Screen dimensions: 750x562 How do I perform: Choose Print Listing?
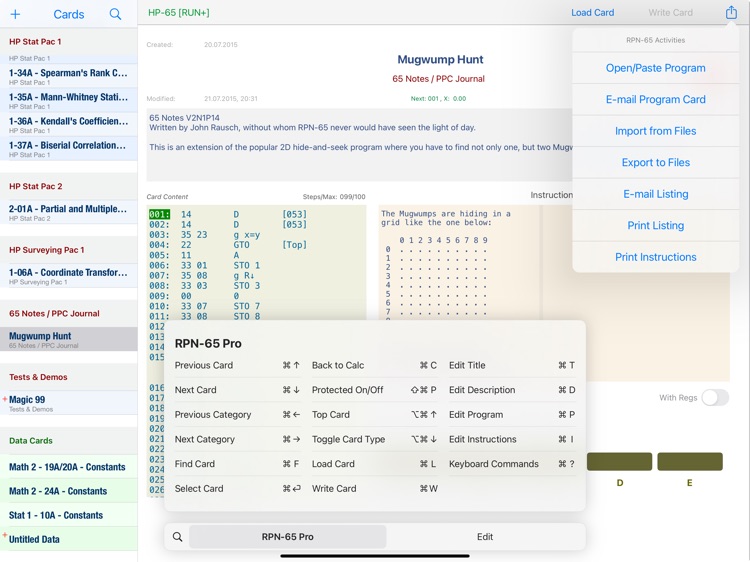pyautogui.click(x=655, y=225)
